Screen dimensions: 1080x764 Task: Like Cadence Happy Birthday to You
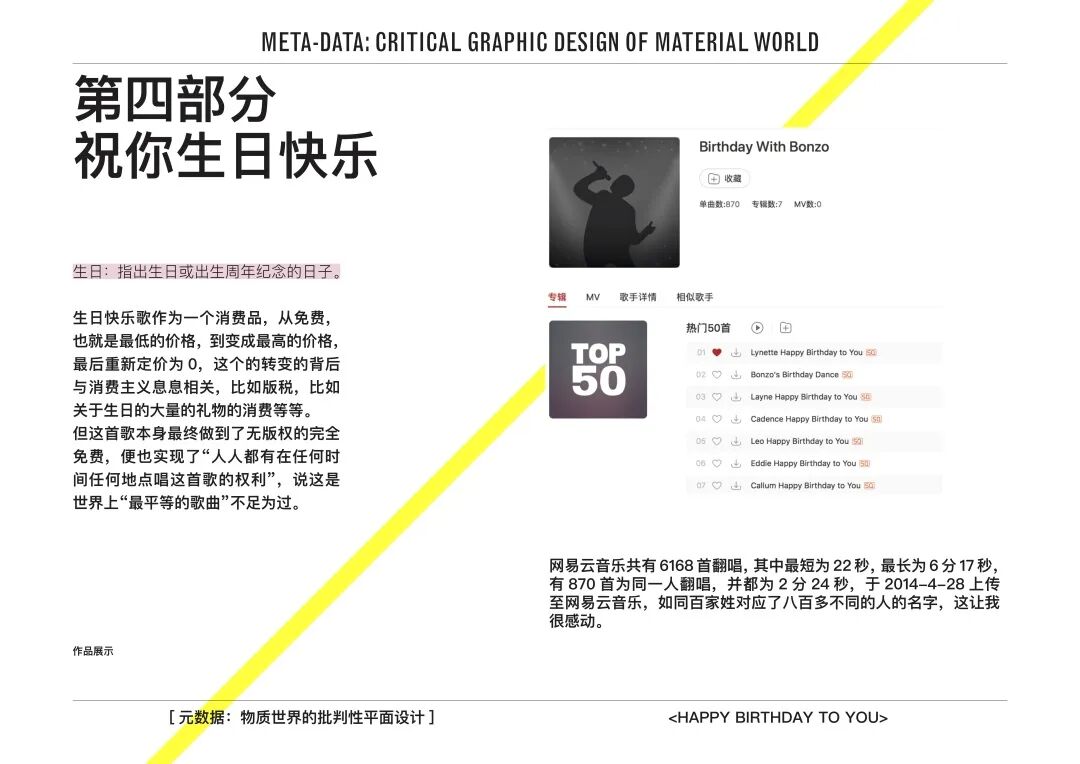[716, 419]
